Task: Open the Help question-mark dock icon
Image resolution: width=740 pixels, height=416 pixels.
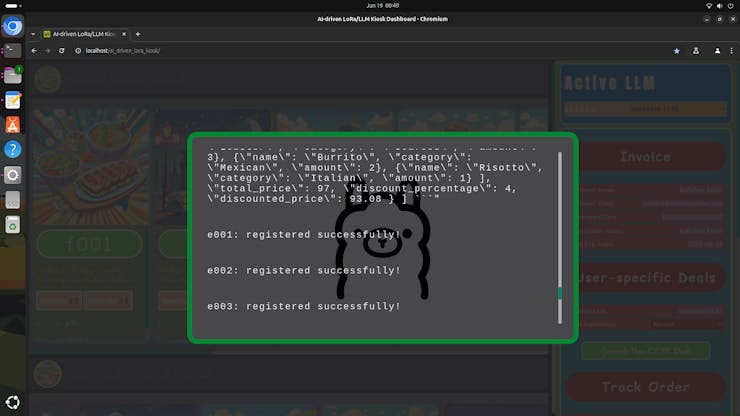Action: point(13,150)
